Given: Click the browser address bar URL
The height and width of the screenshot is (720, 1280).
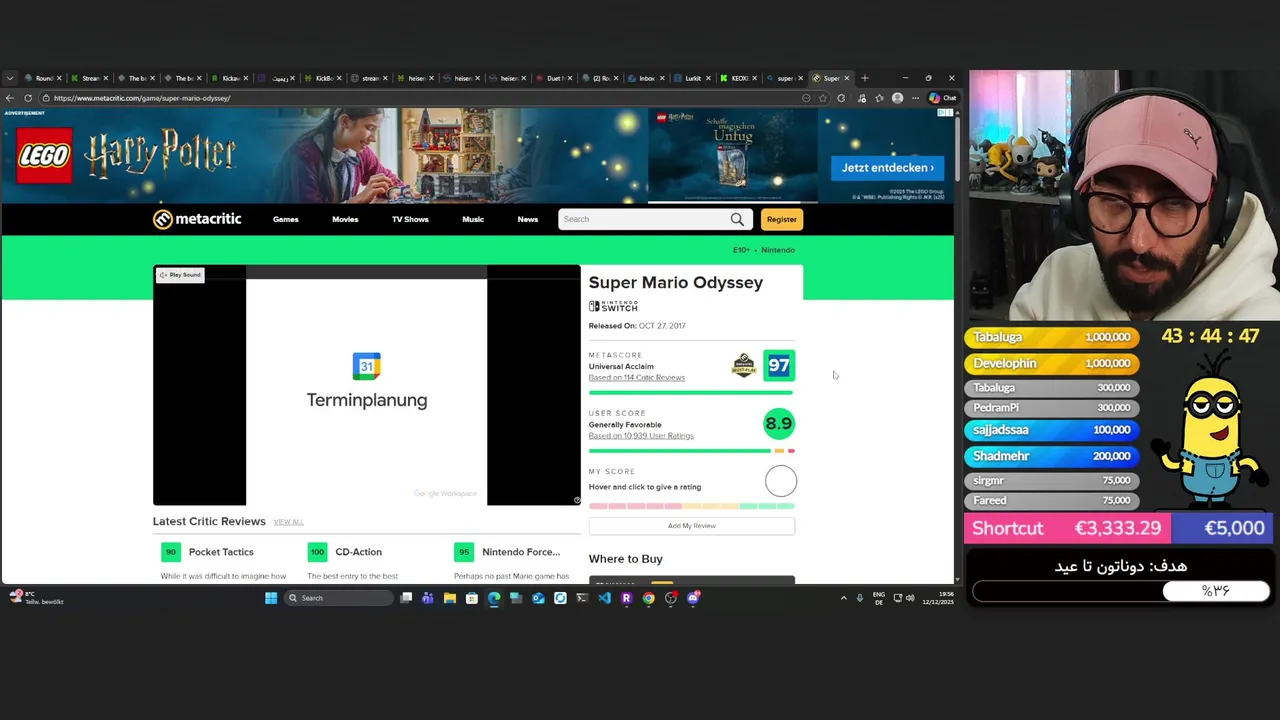Looking at the screenshot, I should (x=142, y=98).
